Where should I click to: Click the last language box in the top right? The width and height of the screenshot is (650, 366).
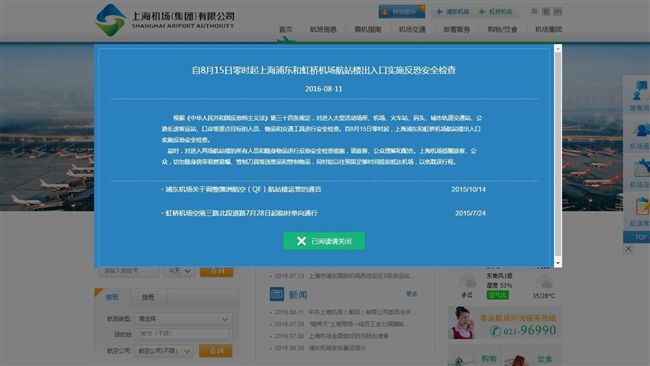[x=558, y=11]
